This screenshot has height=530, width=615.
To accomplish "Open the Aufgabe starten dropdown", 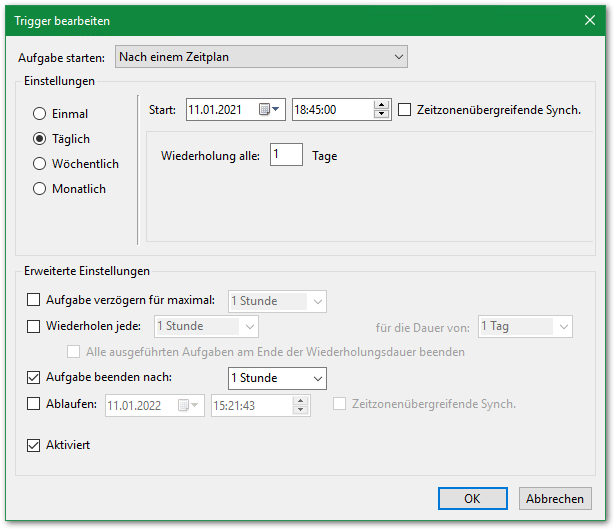I will 261,57.
